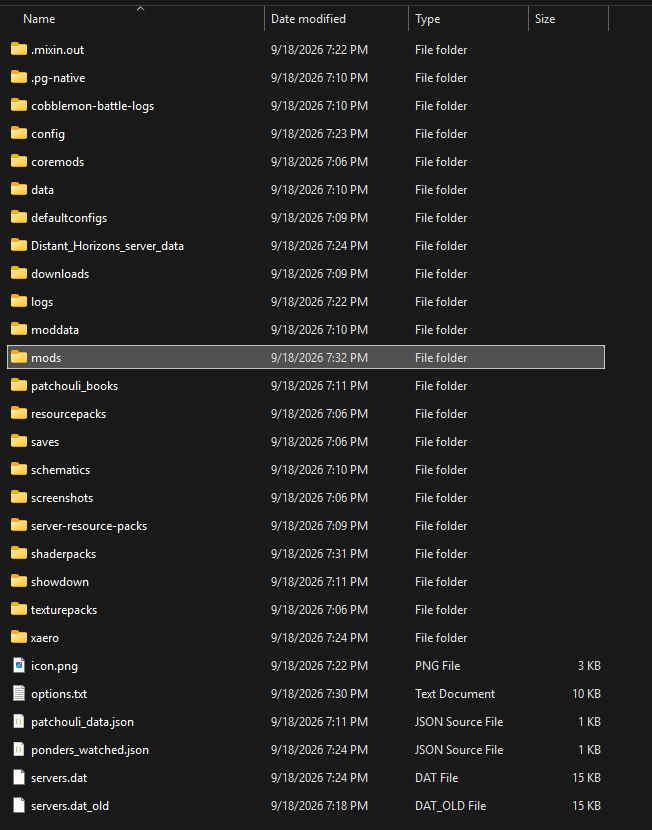Click the icon.png image file icon
This screenshot has height=830, width=652.
coord(19,665)
